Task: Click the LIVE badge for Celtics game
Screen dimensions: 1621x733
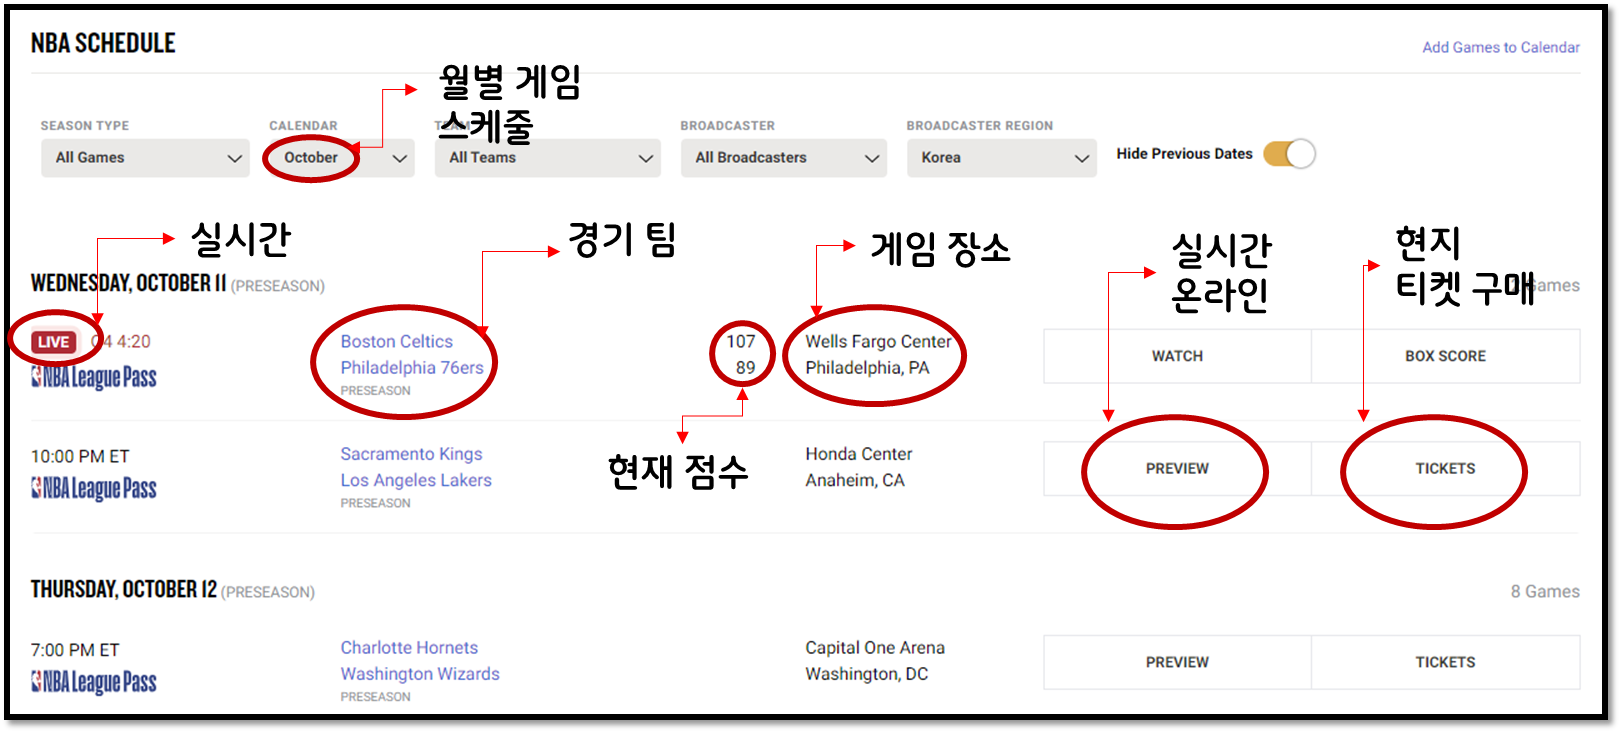Action: 53,342
